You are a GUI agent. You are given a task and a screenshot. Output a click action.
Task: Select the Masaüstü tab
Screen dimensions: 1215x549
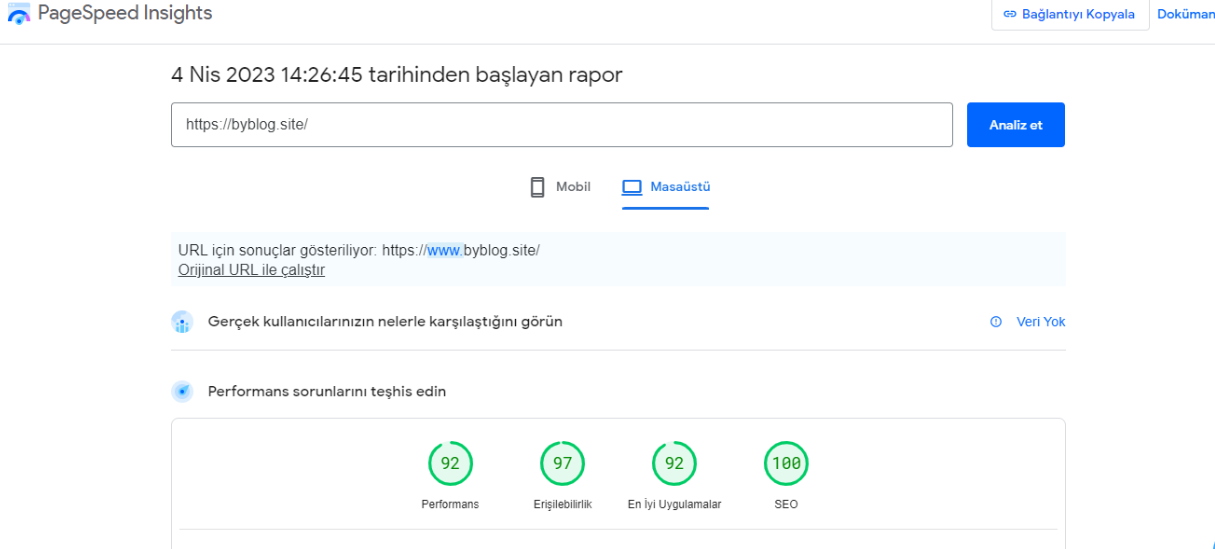click(x=666, y=187)
